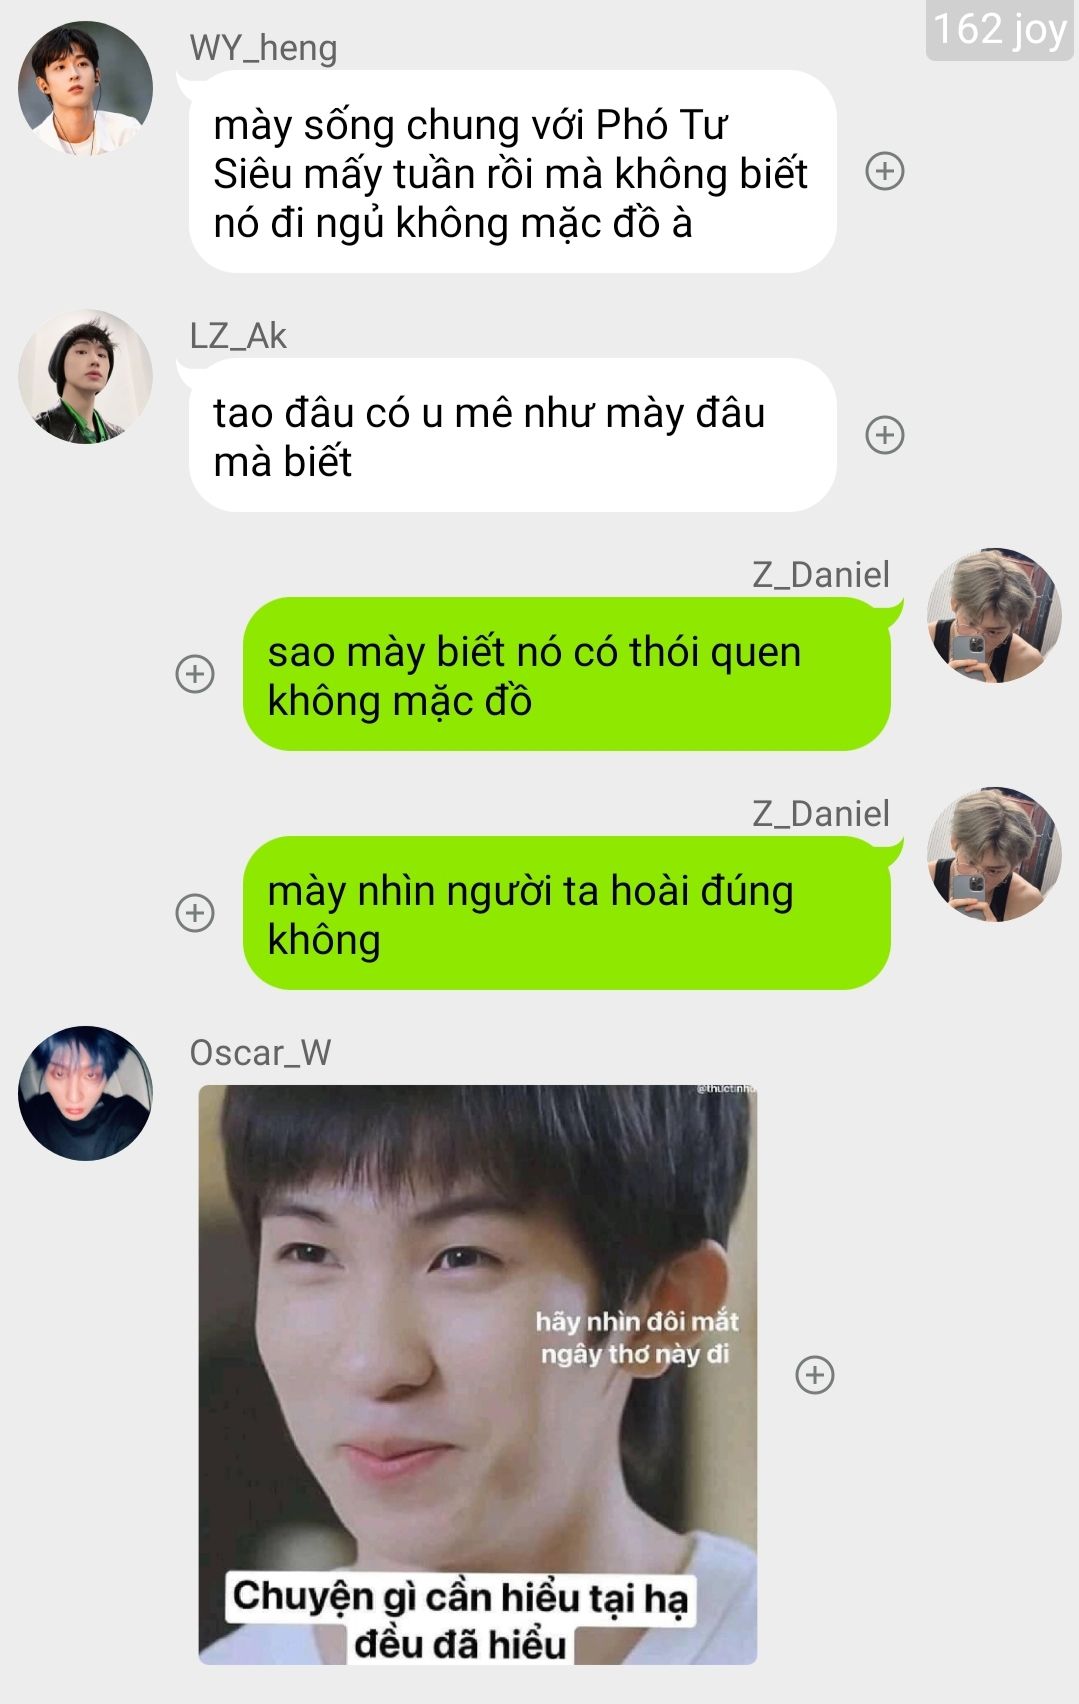Tap the plus icon beside WY_heng's message
Viewport: 1079px width, 1704px height.
pyautogui.click(x=884, y=171)
